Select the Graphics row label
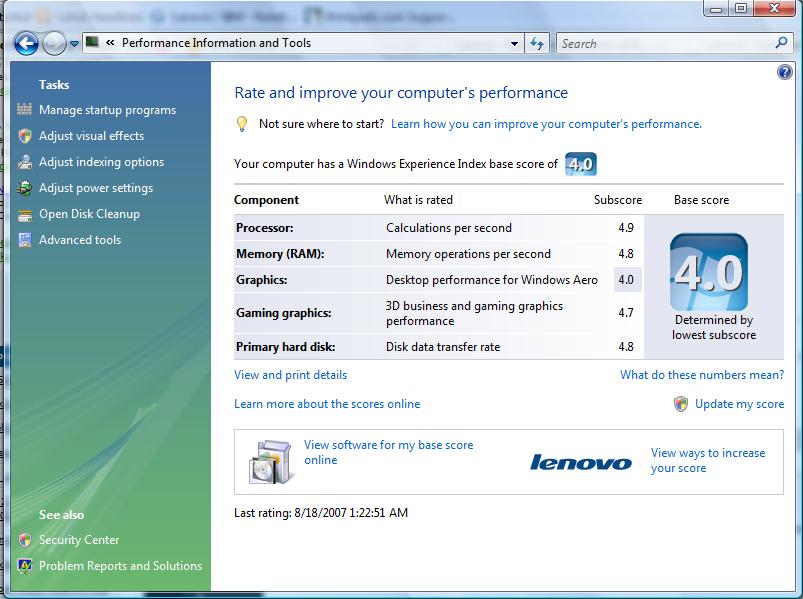The width and height of the screenshot is (803, 599). click(261, 280)
